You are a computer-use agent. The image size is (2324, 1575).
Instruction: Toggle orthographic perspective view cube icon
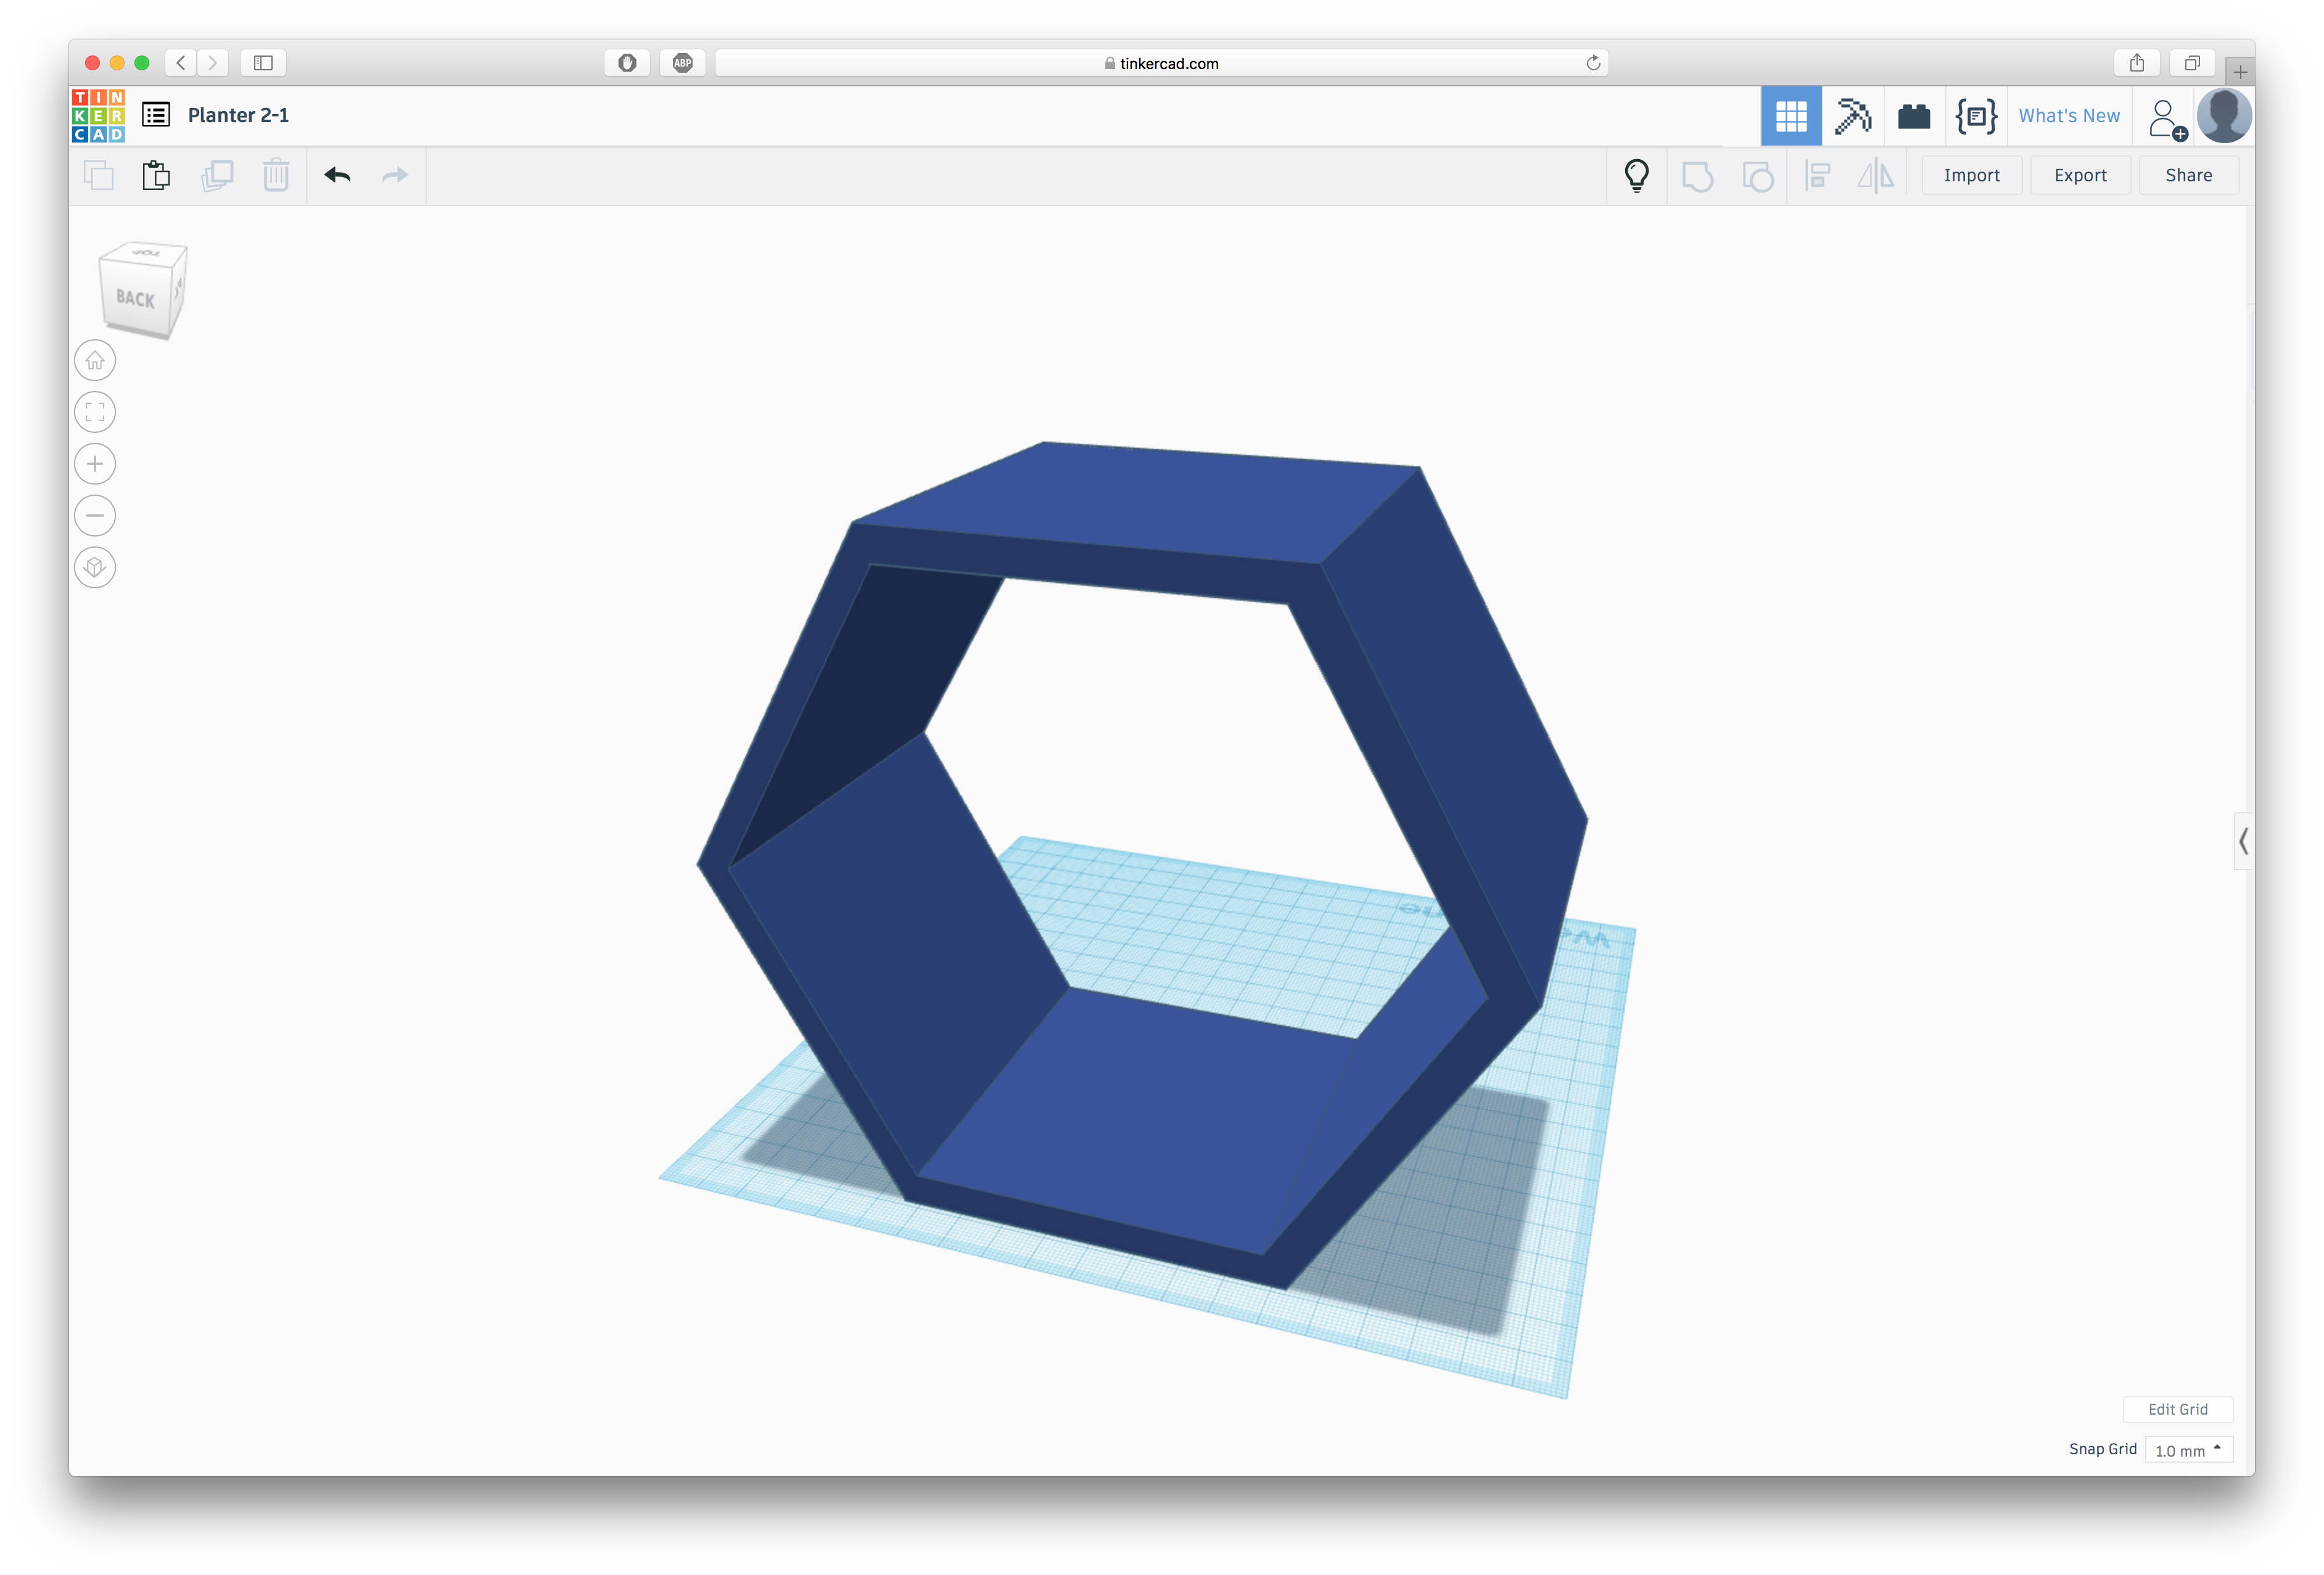(x=95, y=568)
